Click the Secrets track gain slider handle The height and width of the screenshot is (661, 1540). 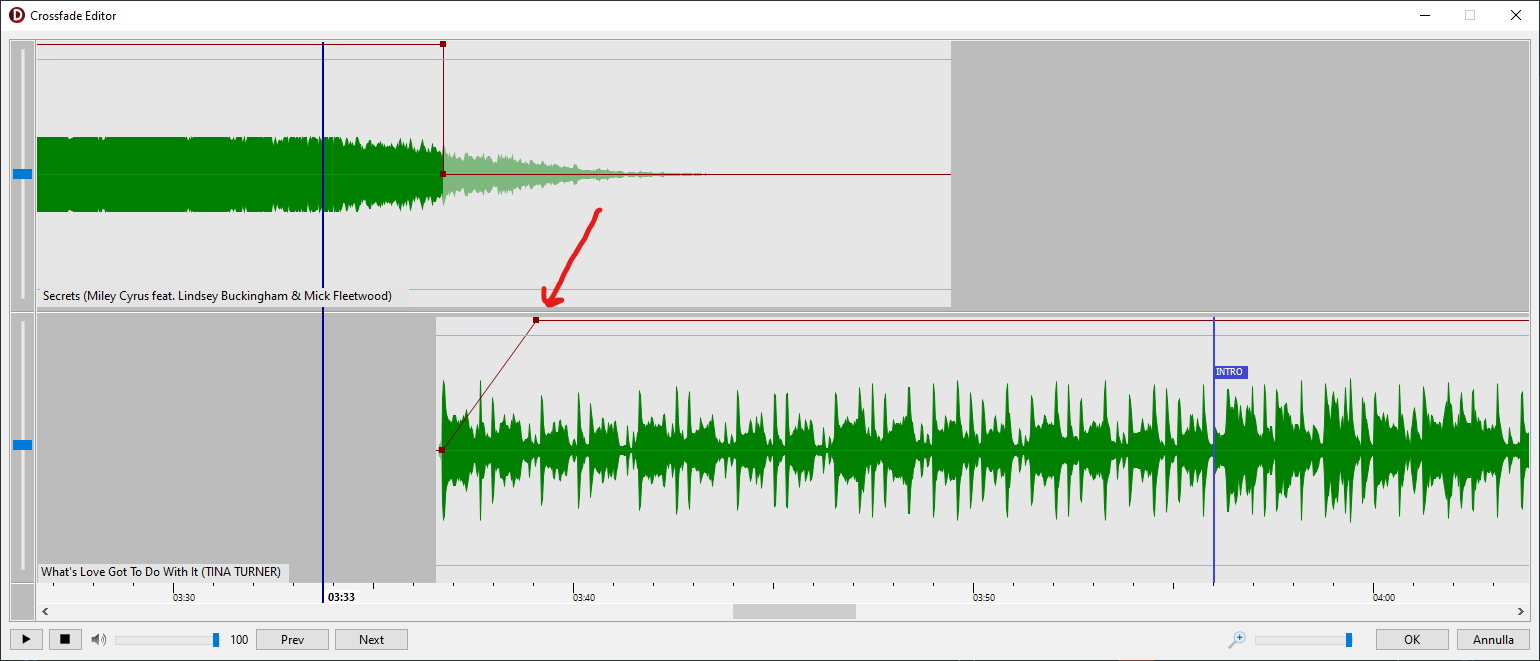22,174
